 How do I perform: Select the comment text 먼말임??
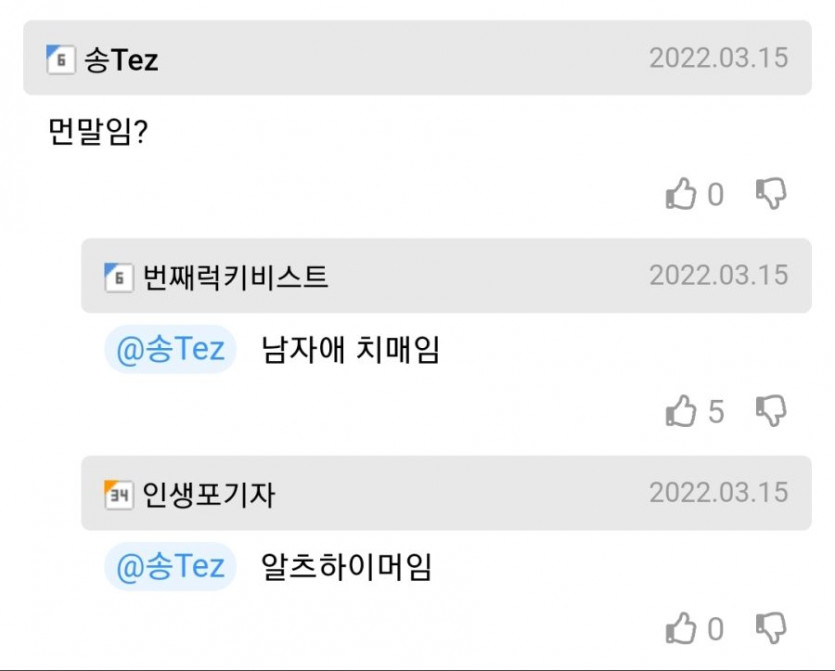98,133
